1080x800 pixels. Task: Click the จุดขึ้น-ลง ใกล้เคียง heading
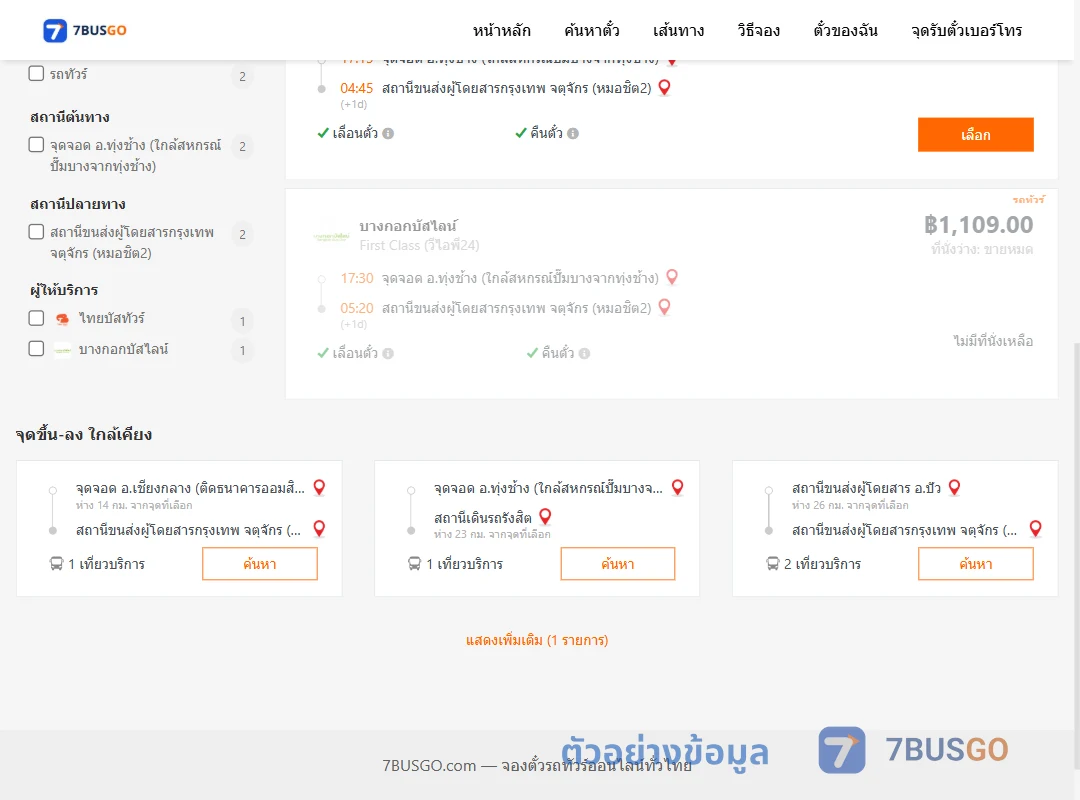click(x=84, y=434)
